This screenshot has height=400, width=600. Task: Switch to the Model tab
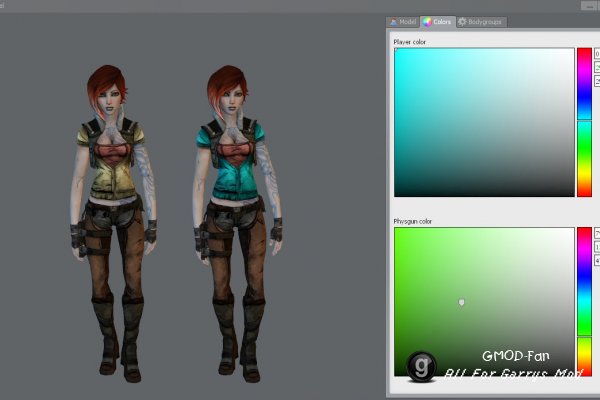[x=403, y=22]
